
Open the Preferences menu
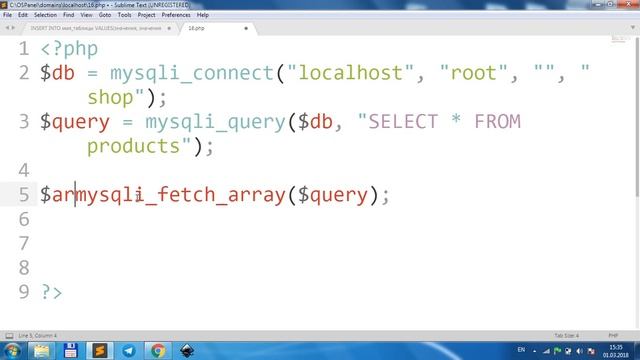click(176, 15)
